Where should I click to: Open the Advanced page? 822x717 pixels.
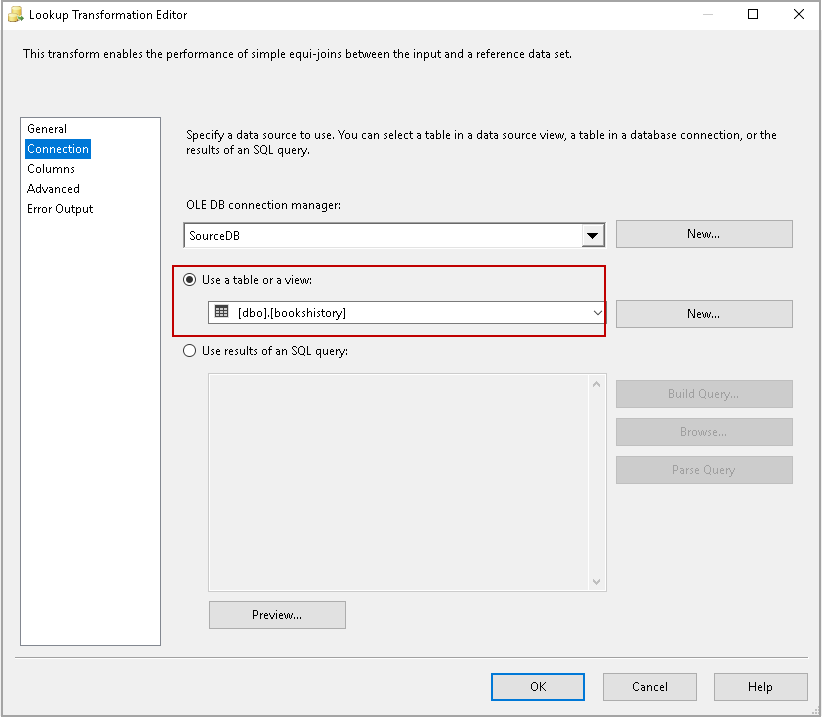pyautogui.click(x=53, y=188)
